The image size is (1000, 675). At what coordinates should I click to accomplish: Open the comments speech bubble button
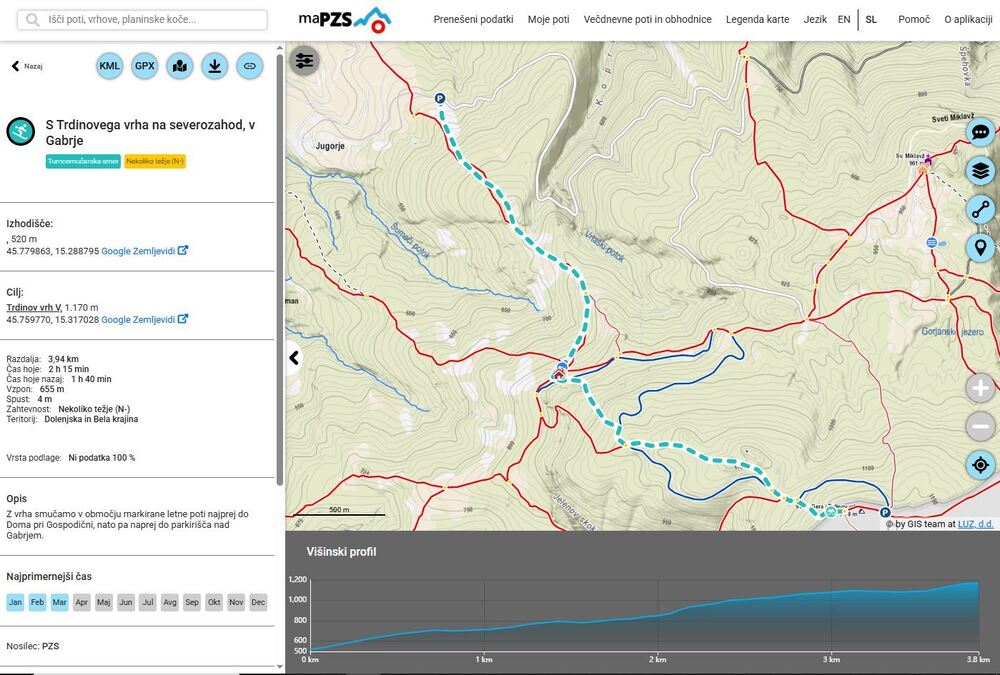click(x=980, y=132)
